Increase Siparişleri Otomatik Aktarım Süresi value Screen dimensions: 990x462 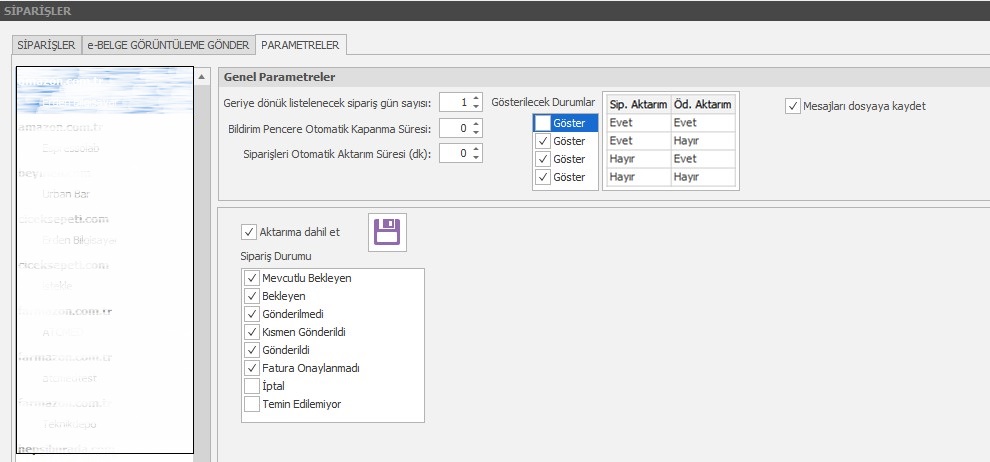click(476, 149)
